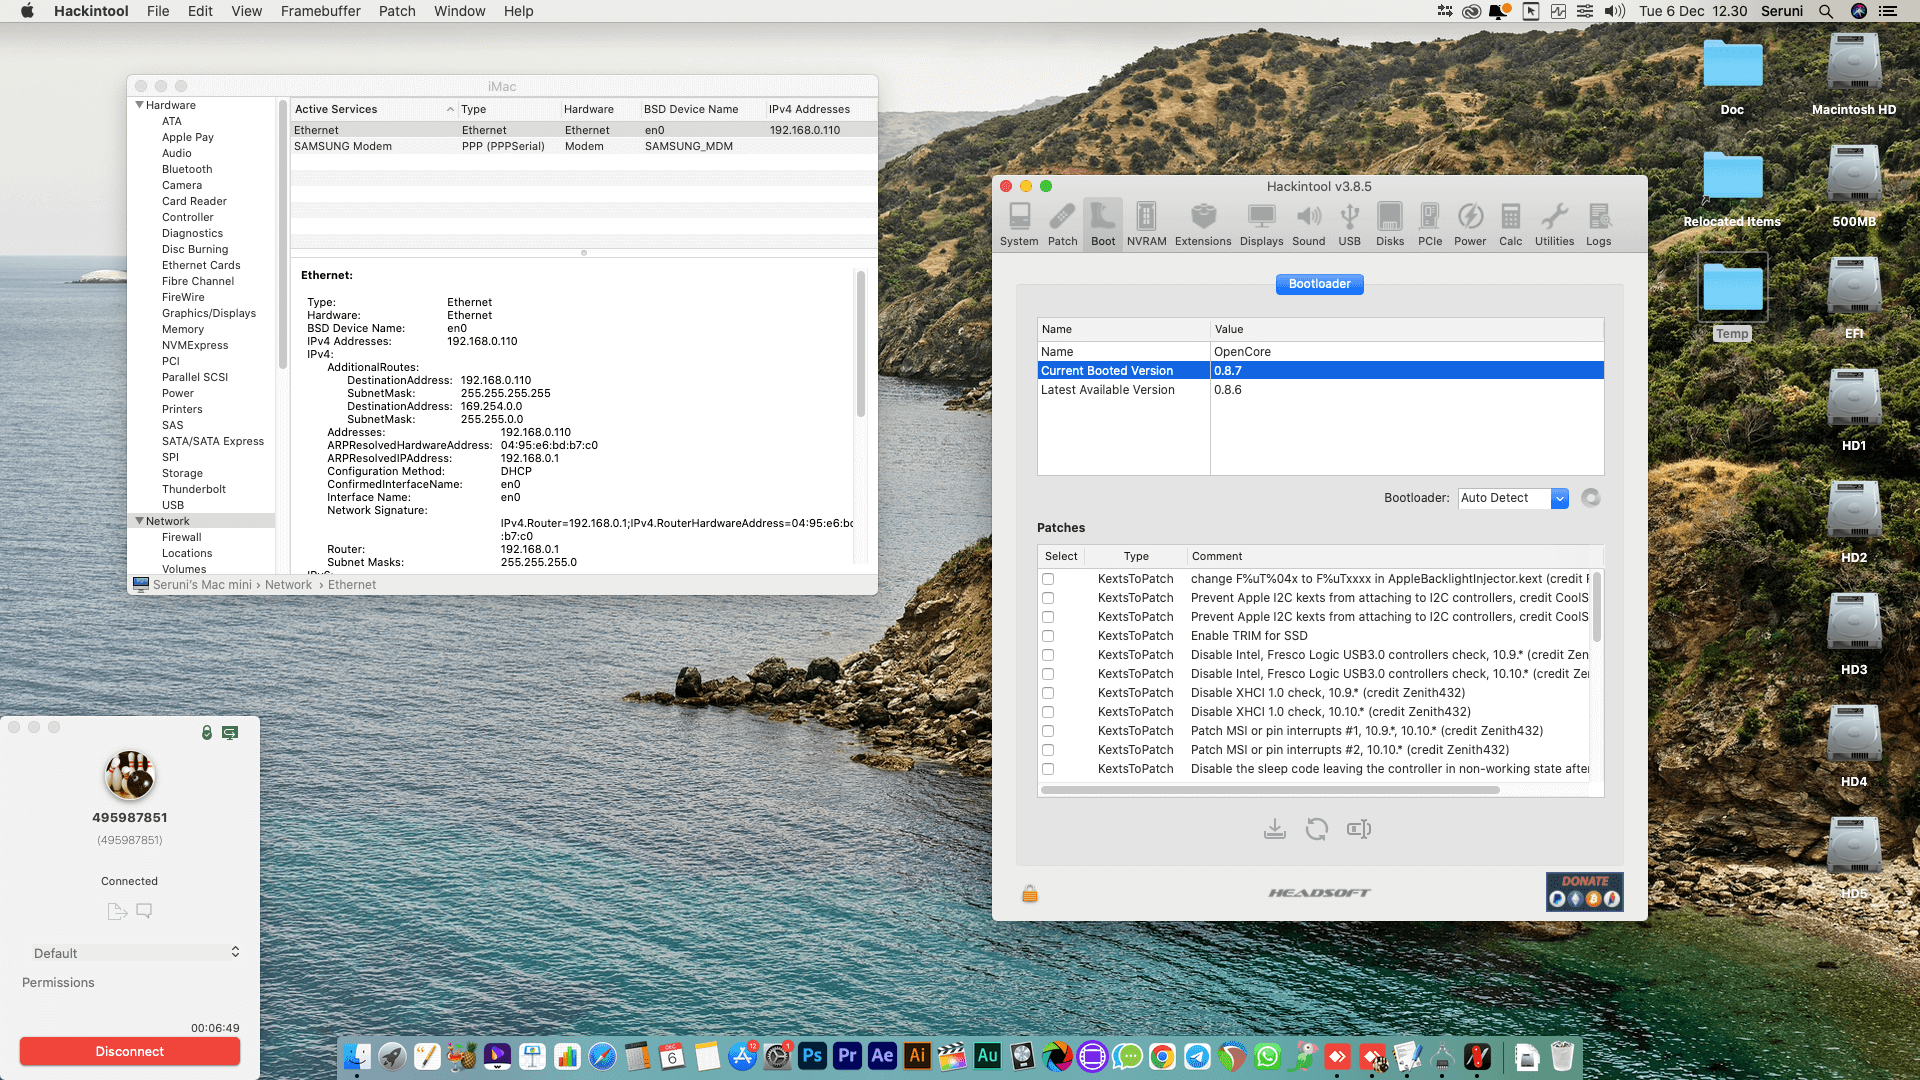Open the NVRAM panel

(1146, 222)
